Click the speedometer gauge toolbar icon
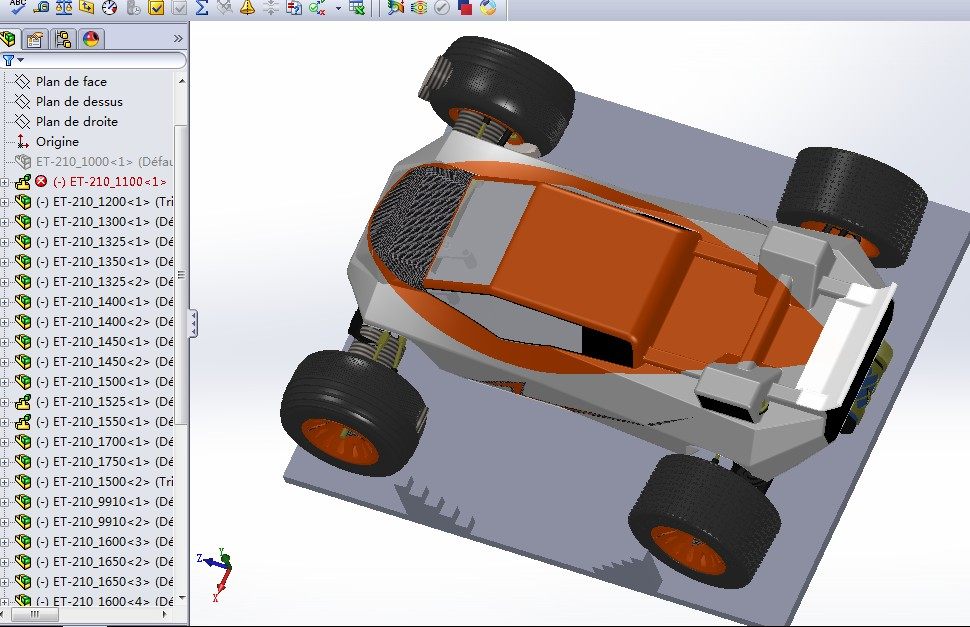Image resolution: width=970 pixels, height=627 pixels. click(x=110, y=8)
